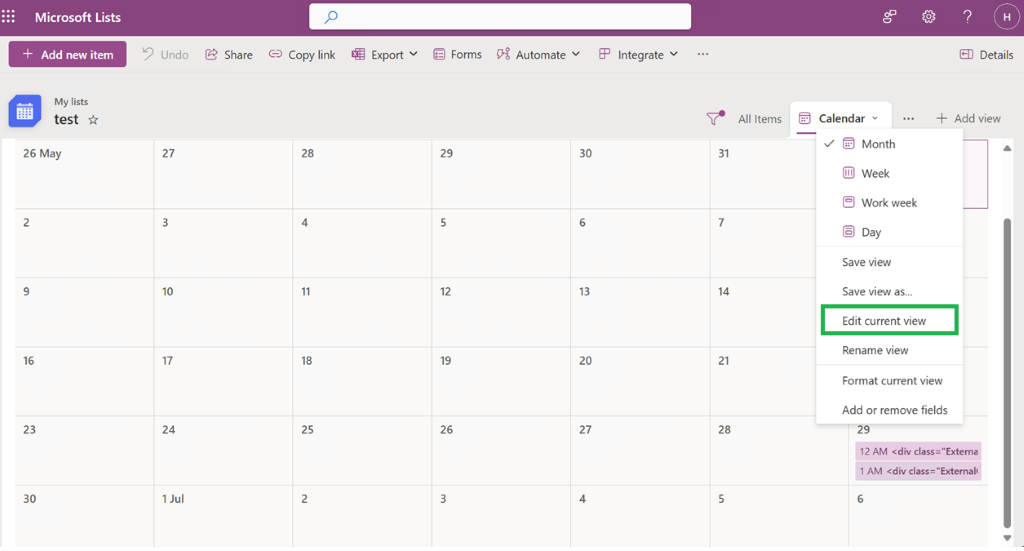Click the Integrate icon
Image resolution: width=1024 pixels, height=551 pixels.
605,54
